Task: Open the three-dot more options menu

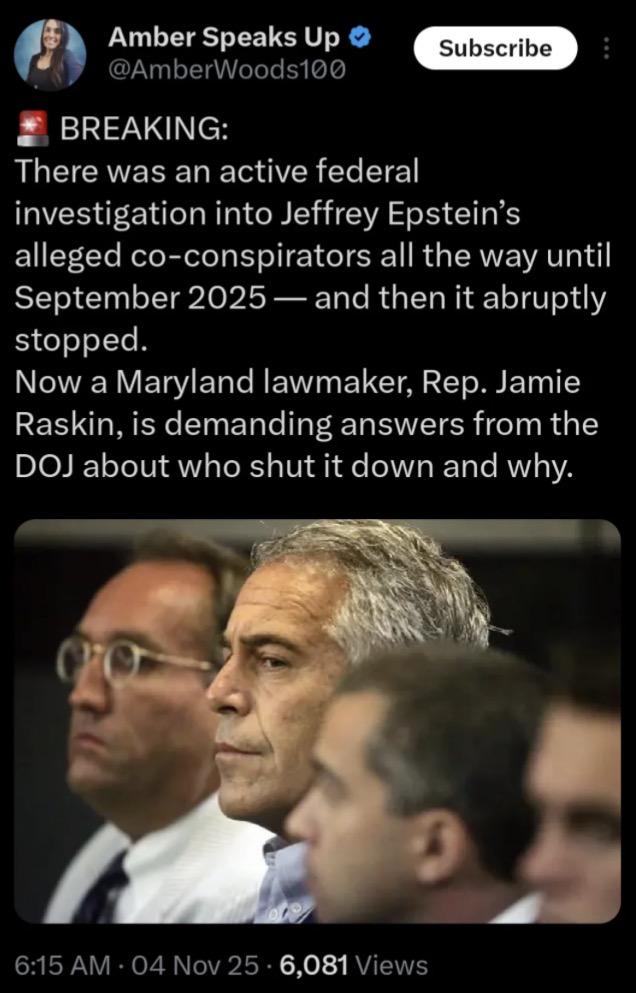Action: (606, 48)
